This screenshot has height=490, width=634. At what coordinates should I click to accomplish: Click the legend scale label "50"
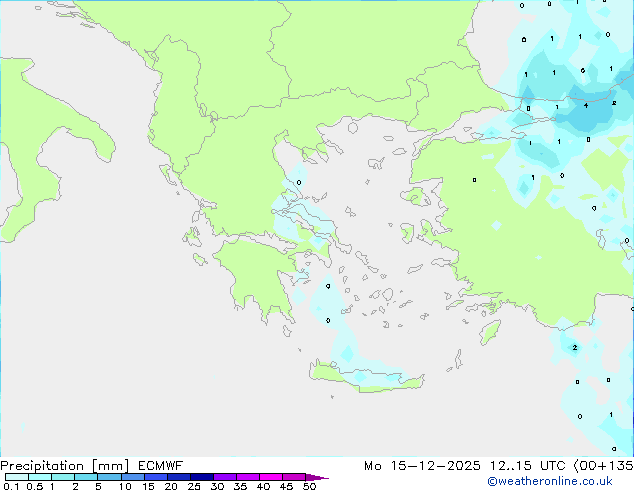(x=309, y=487)
